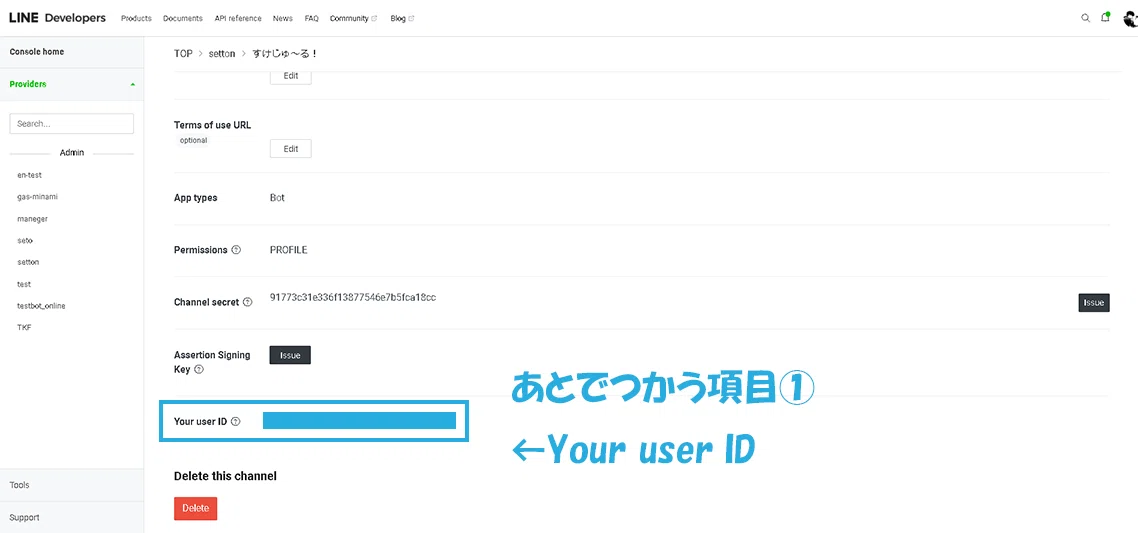Click the Admin group label
This screenshot has width=1138, height=533.
[72, 152]
